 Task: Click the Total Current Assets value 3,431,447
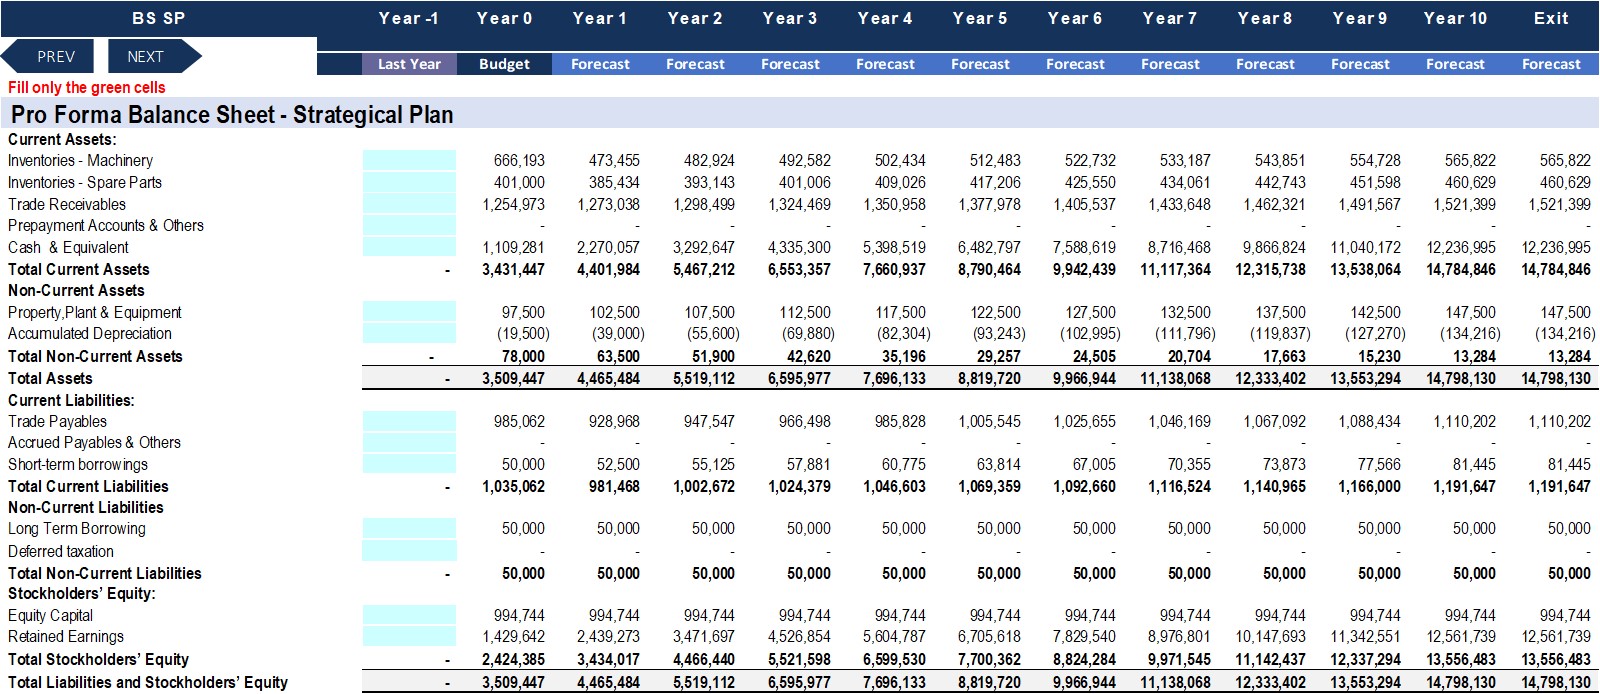tap(514, 270)
